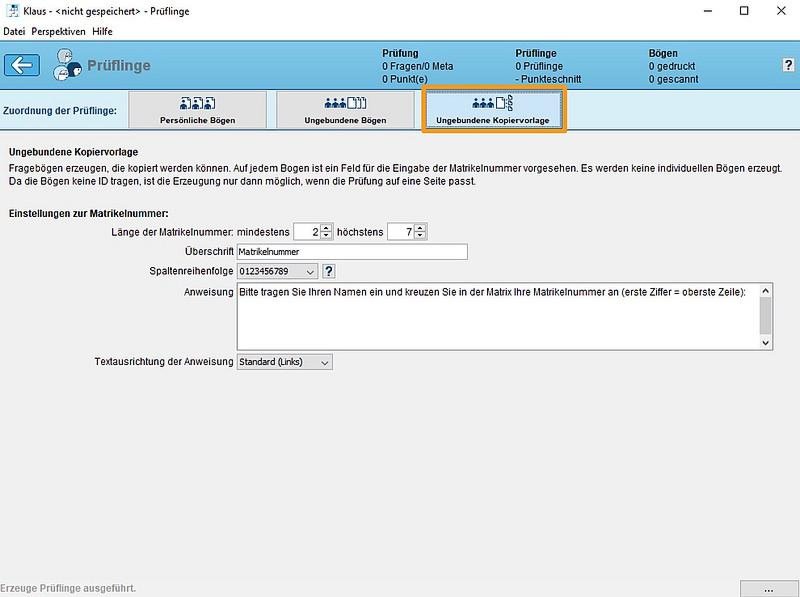Increase höchstens Matrikelnummer length

pyautogui.click(x=420, y=228)
